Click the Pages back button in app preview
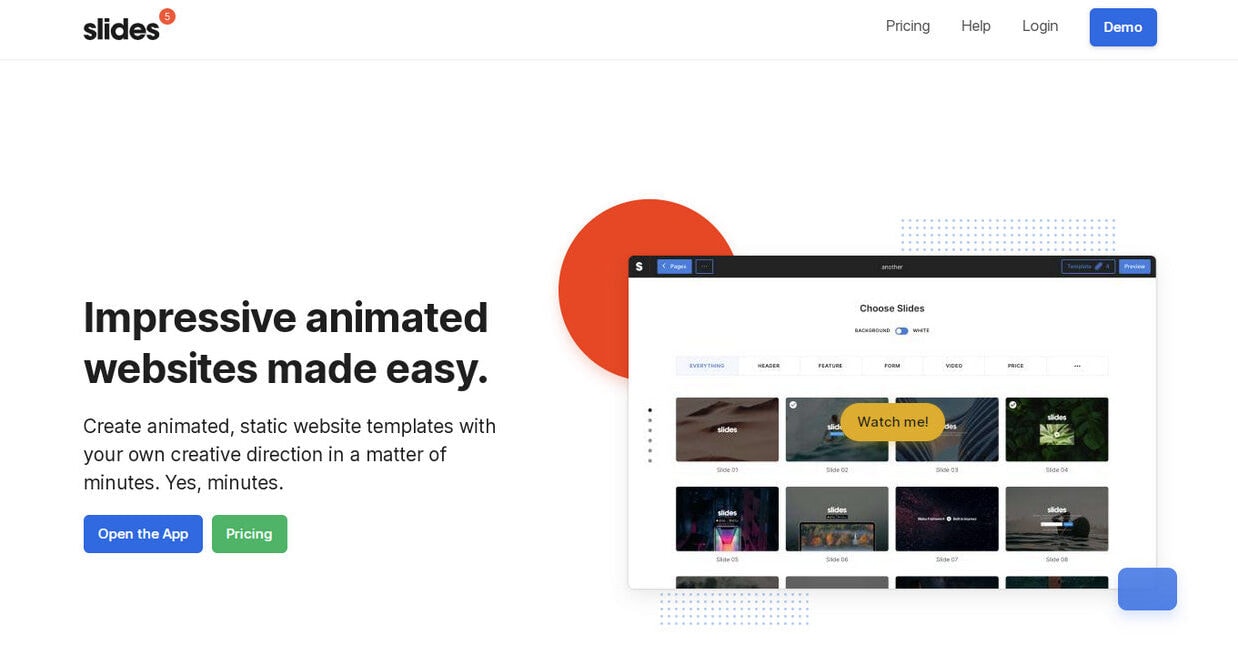 click(674, 266)
